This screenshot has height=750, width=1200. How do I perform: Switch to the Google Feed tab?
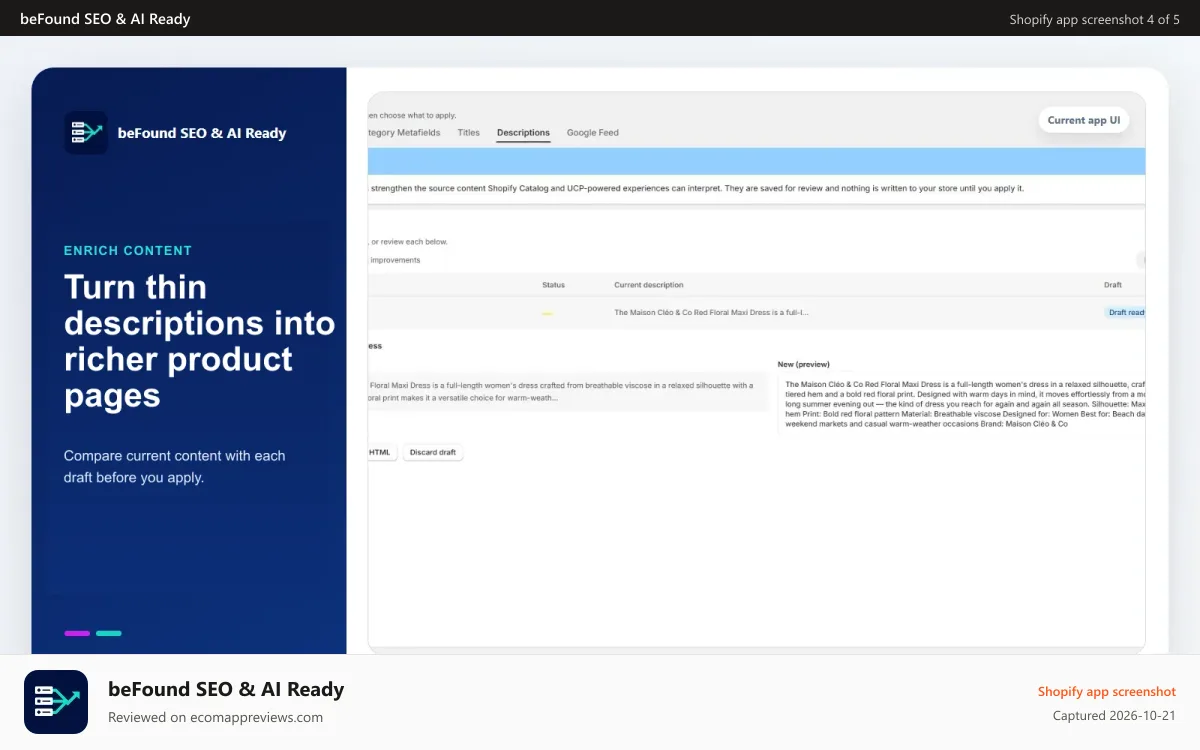point(593,132)
